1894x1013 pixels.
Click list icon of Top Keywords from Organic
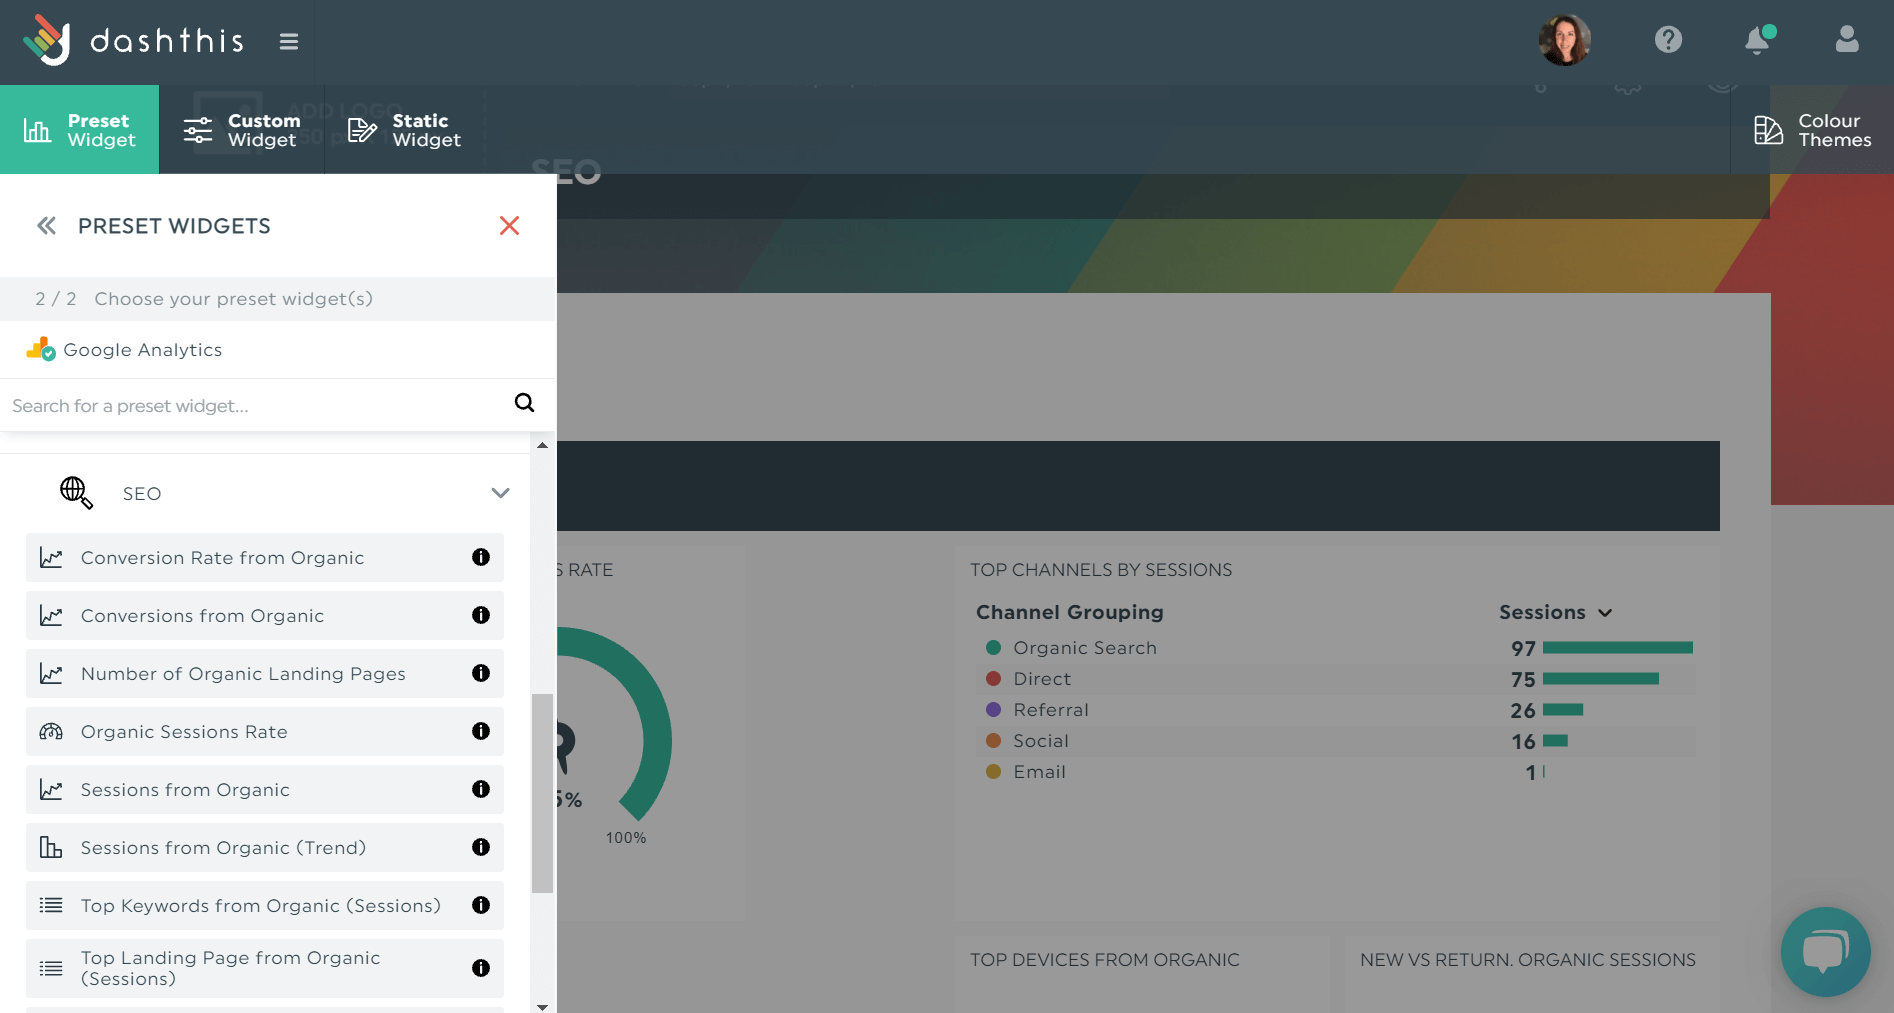pos(51,905)
